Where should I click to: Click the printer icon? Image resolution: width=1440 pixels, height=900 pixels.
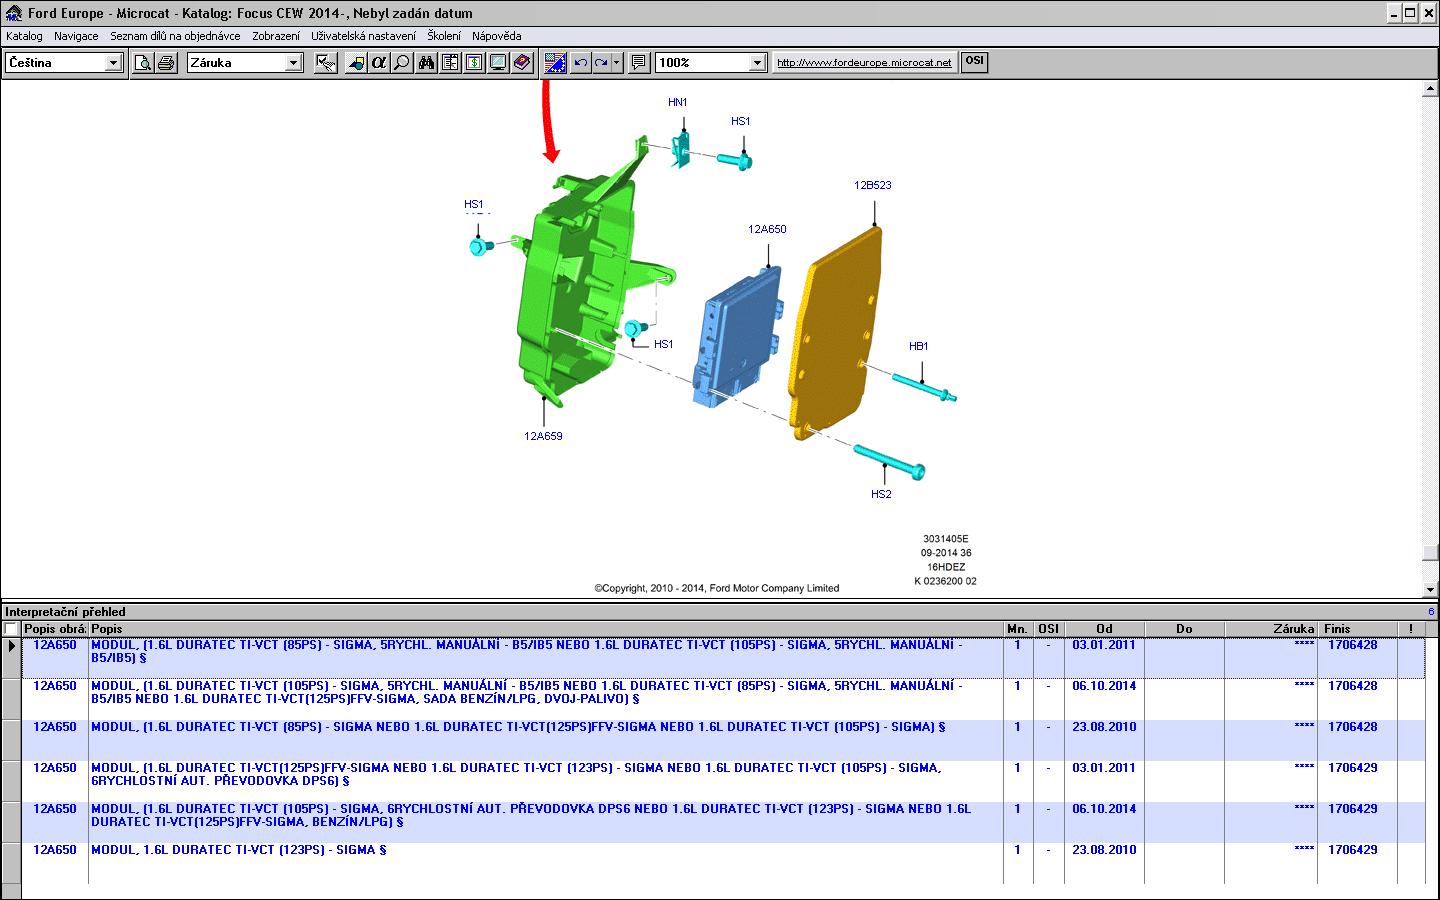(x=166, y=63)
